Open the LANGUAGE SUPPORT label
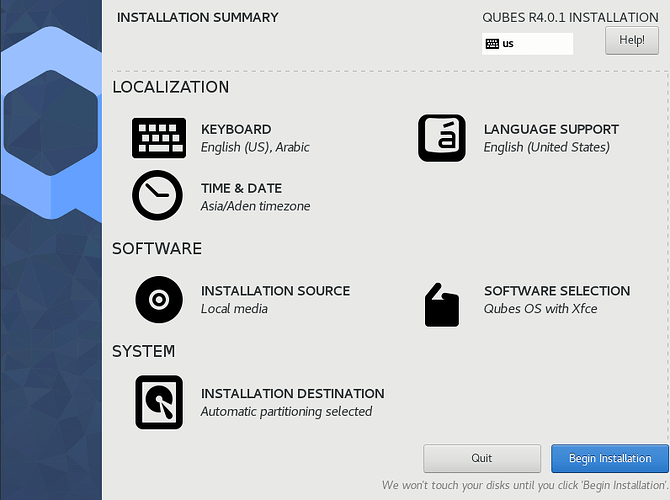This screenshot has width=670, height=500. point(551,129)
